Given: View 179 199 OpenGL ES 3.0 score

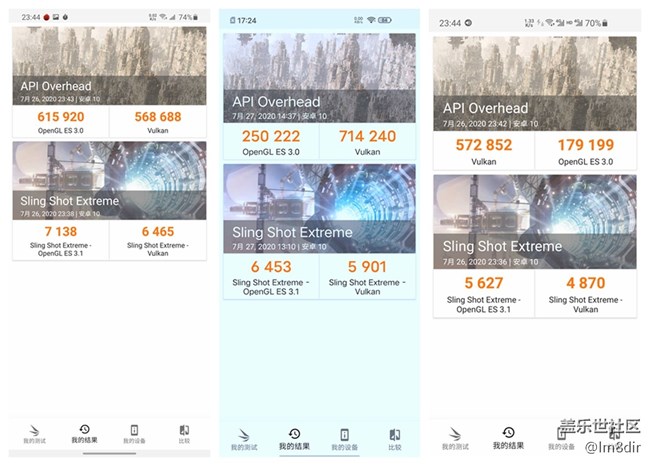Looking at the screenshot, I should [x=586, y=151].
